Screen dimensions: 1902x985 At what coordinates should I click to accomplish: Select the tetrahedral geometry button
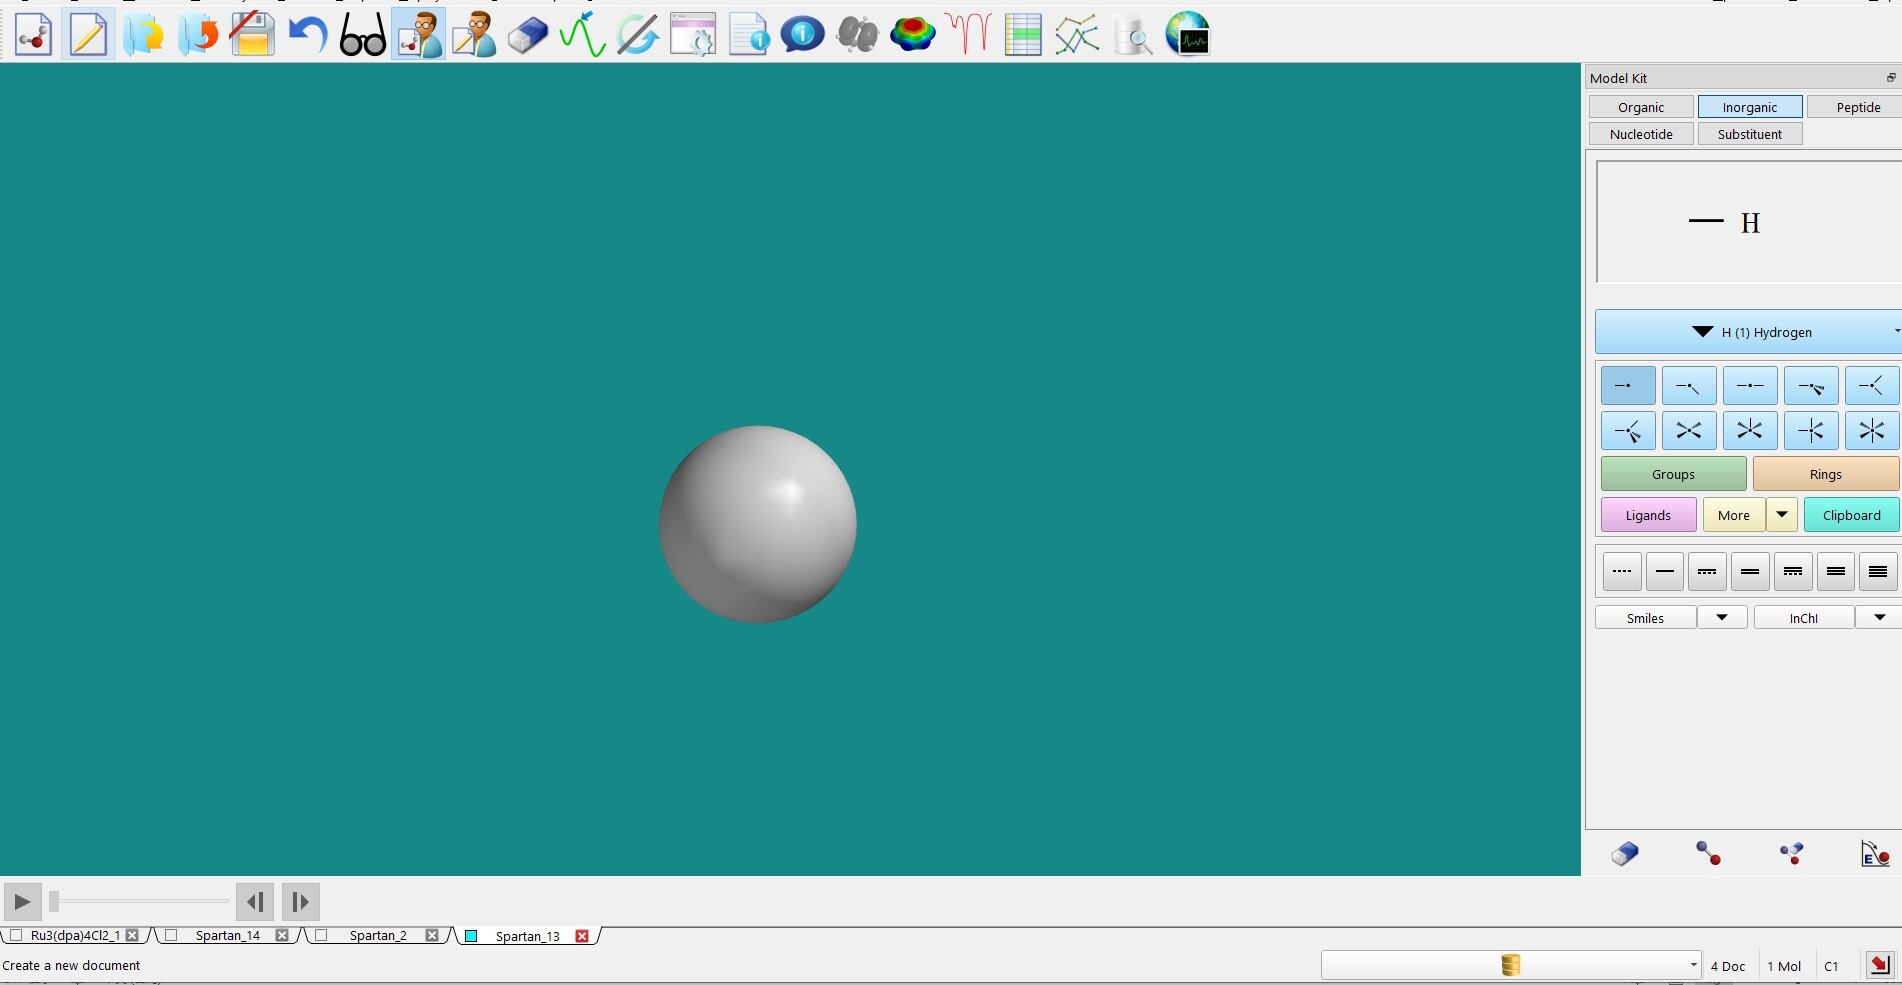1628,431
